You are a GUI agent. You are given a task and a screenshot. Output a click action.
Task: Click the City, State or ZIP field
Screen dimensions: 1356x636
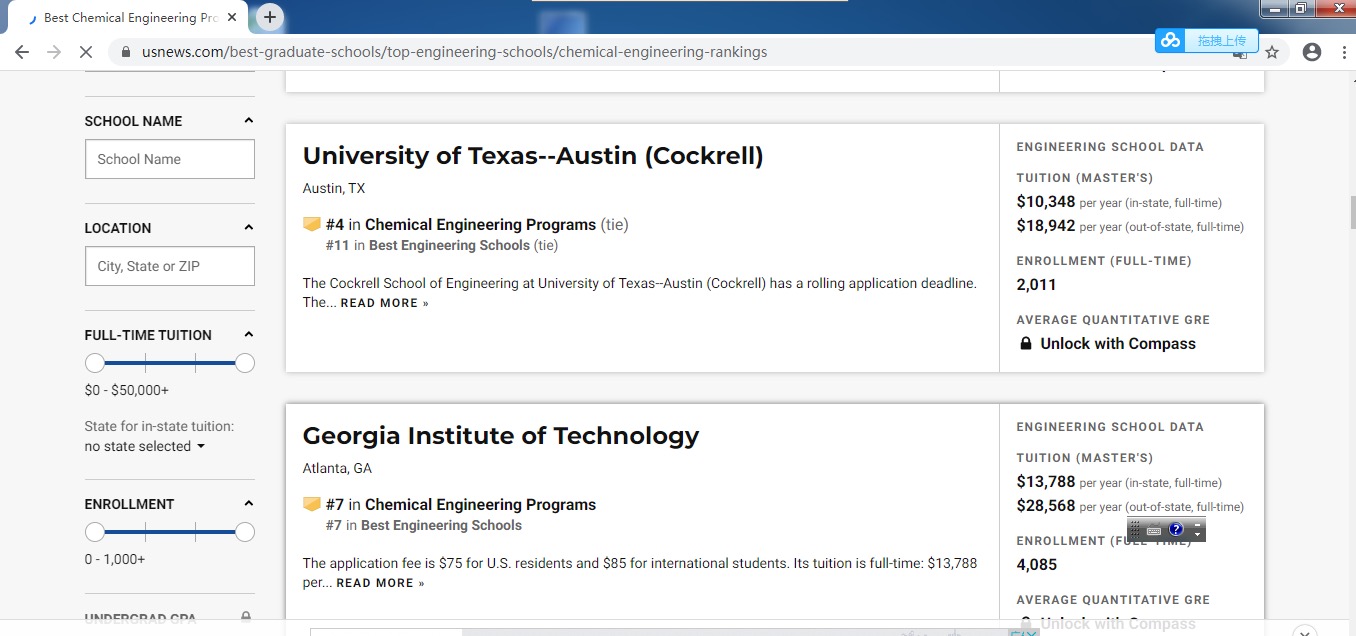(x=170, y=266)
